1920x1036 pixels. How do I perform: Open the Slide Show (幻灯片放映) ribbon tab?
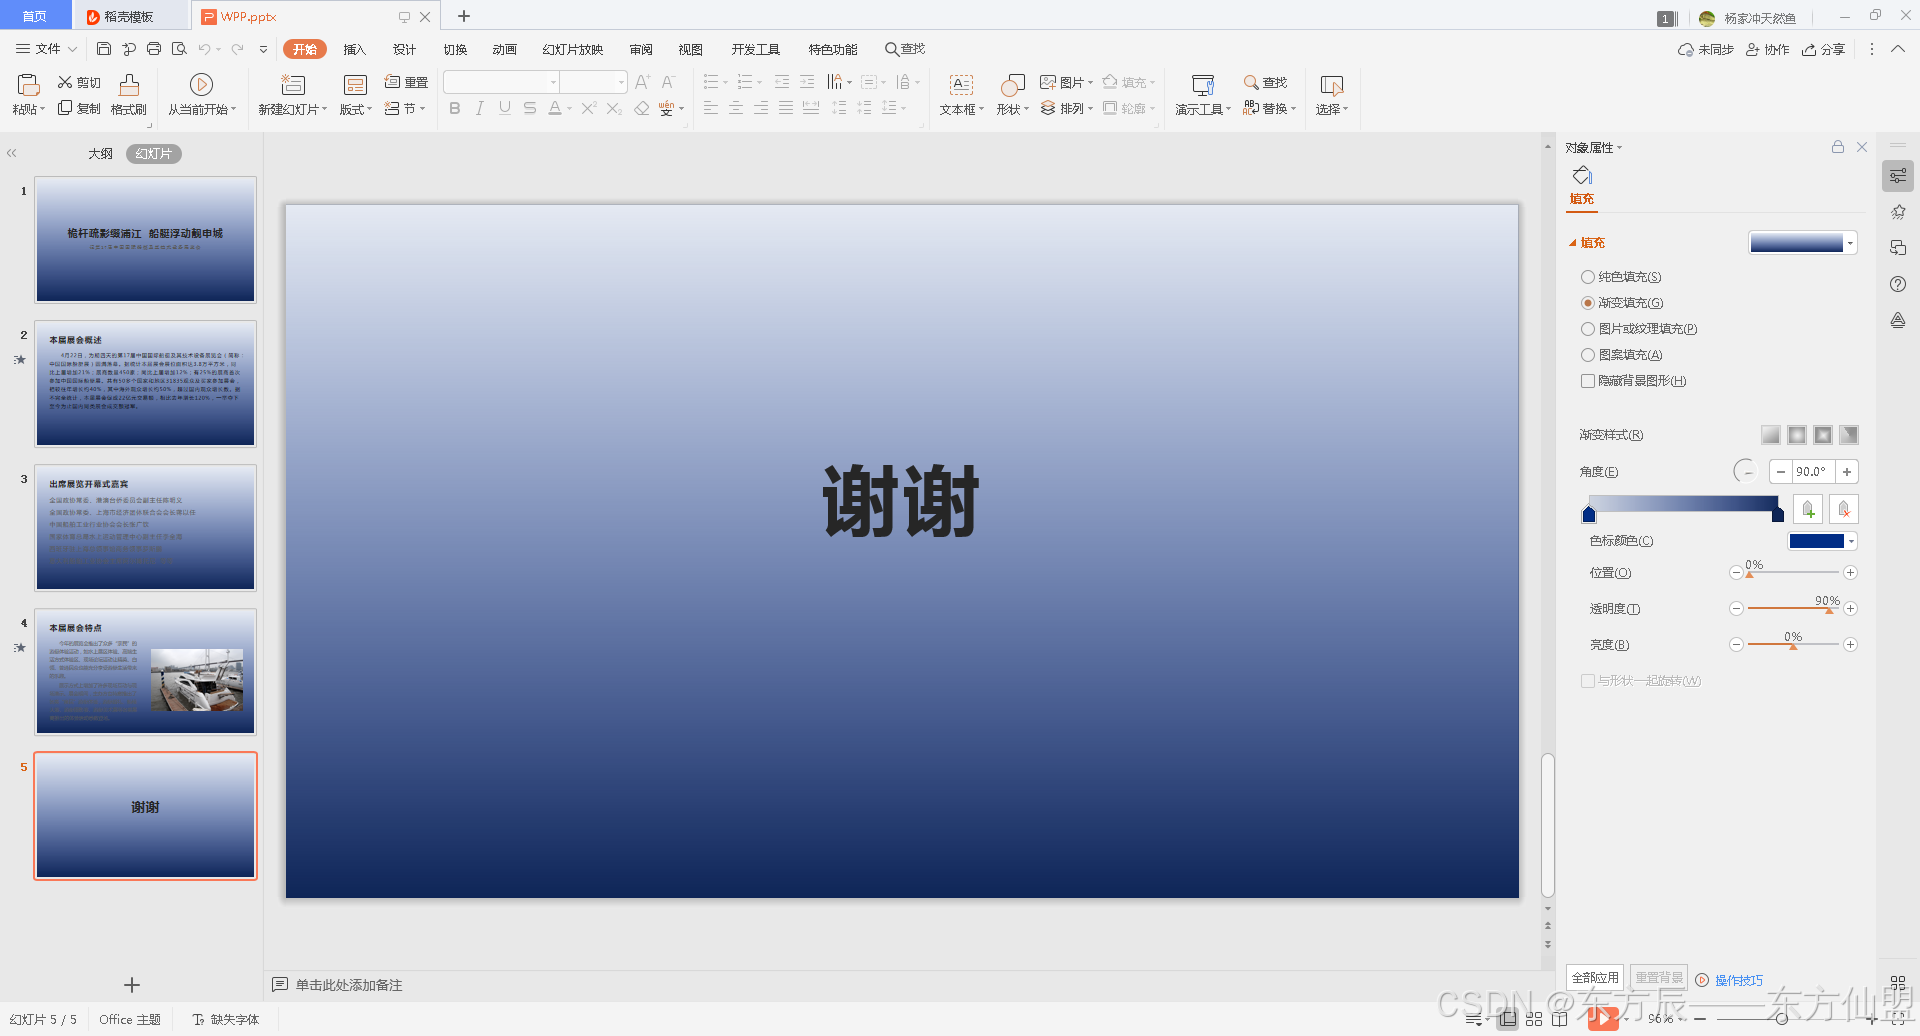pyautogui.click(x=573, y=49)
